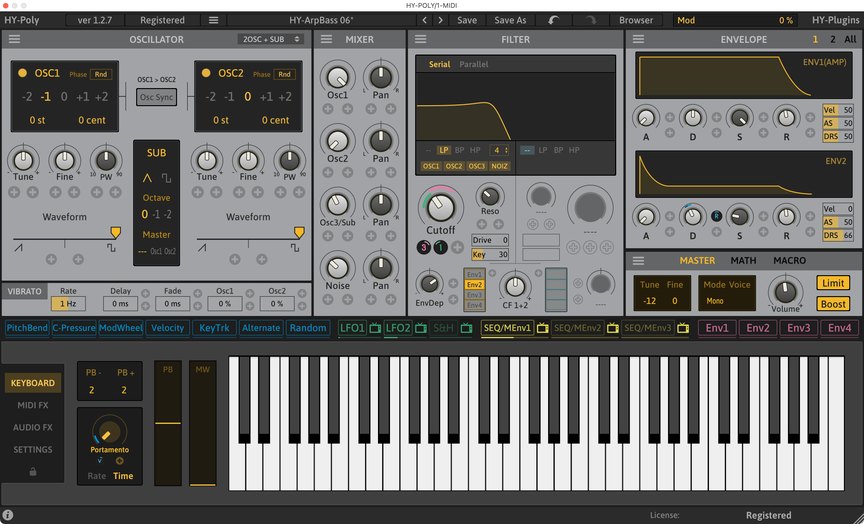Click the TV icon next to LFO1
Viewport: 864px width, 524px height.
click(374, 328)
